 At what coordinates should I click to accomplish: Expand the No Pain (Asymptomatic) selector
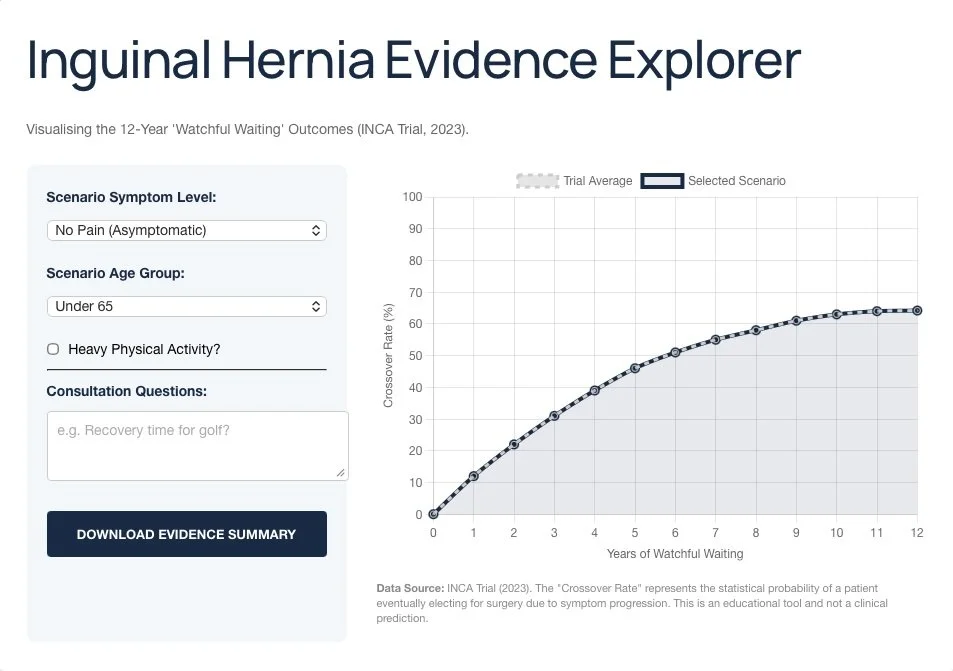pos(186,230)
